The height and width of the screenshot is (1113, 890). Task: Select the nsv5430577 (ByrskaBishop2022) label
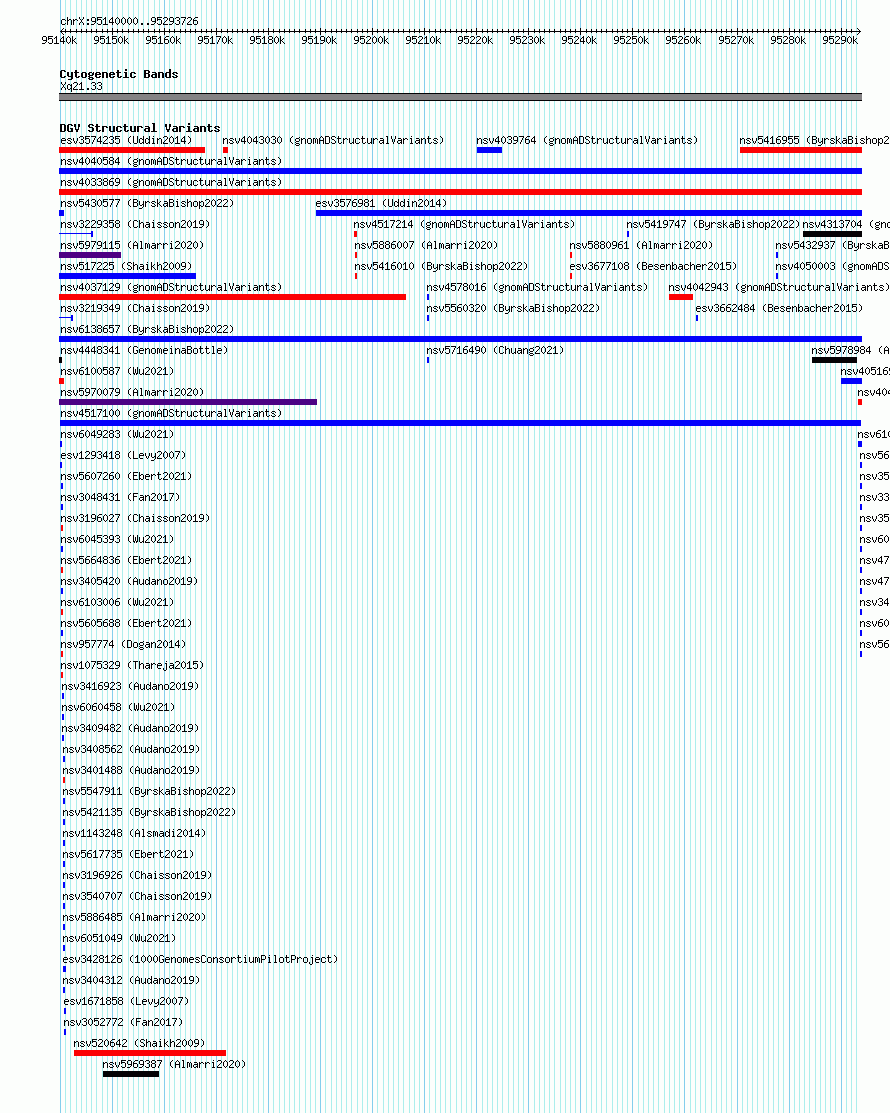[147, 203]
